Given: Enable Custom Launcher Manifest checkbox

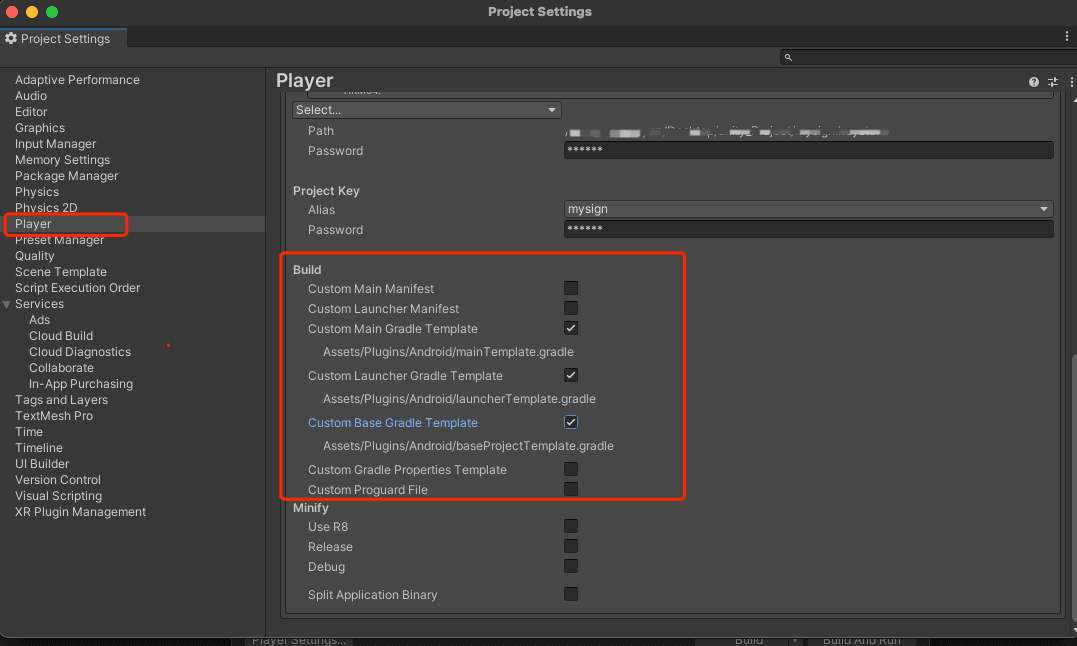Looking at the screenshot, I should (x=571, y=308).
